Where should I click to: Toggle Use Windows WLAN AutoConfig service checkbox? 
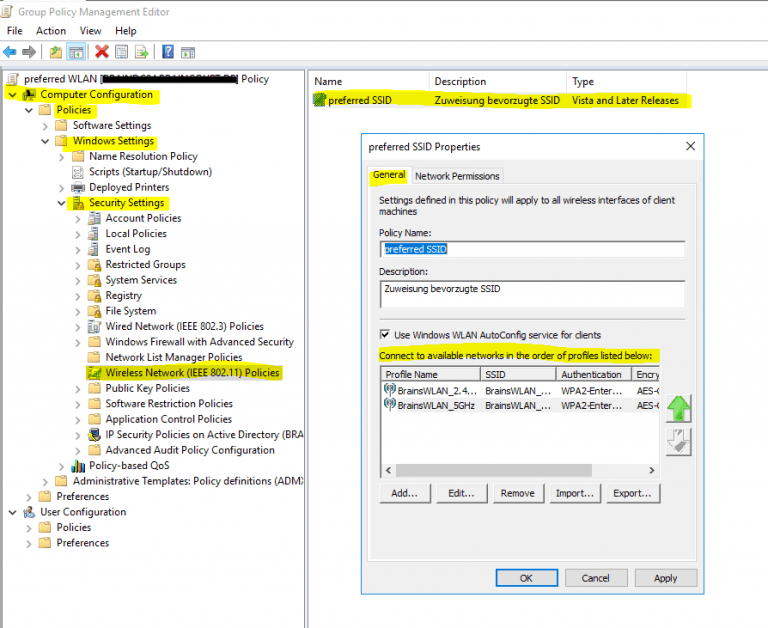[x=385, y=335]
